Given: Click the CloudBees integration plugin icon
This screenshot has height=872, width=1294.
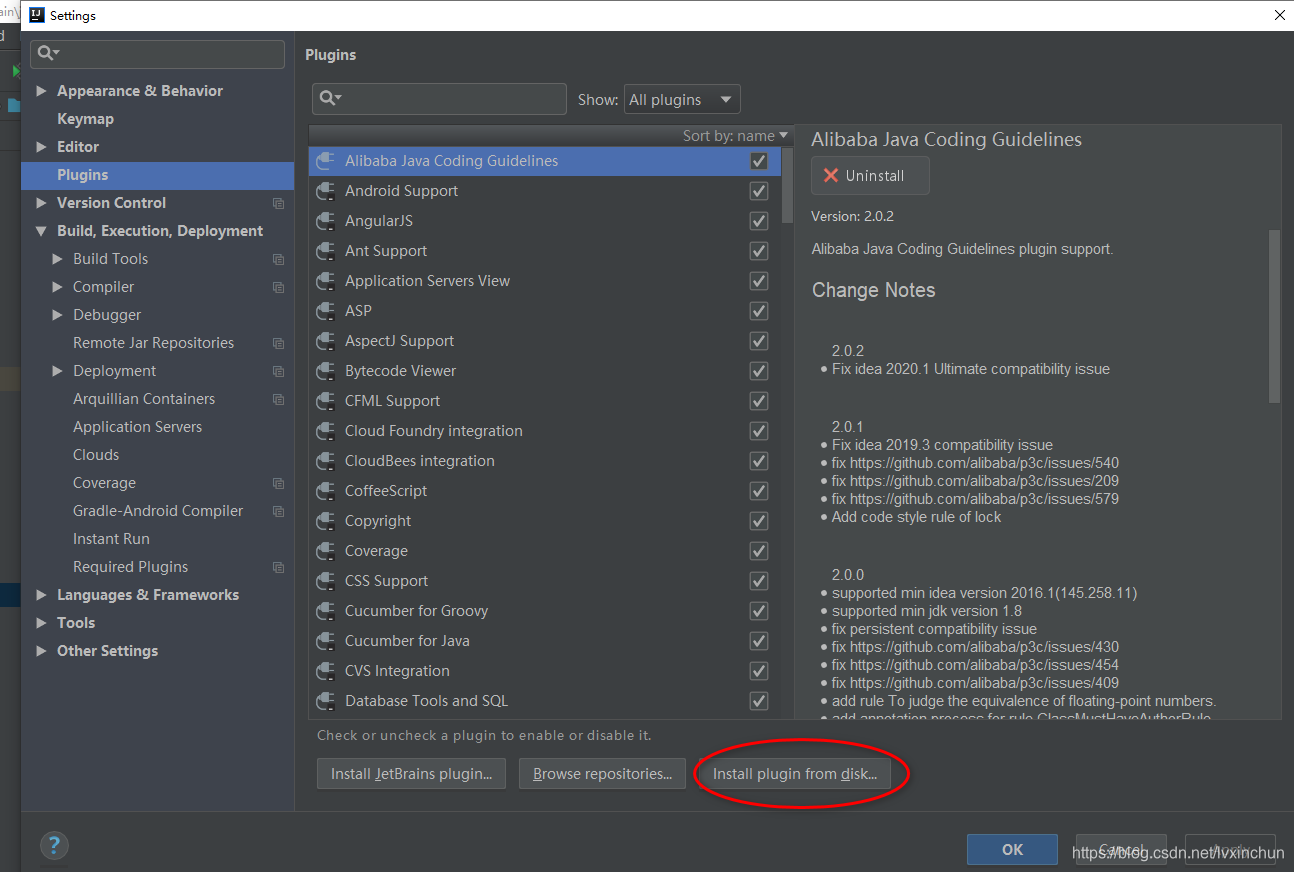Looking at the screenshot, I should click(x=324, y=461).
